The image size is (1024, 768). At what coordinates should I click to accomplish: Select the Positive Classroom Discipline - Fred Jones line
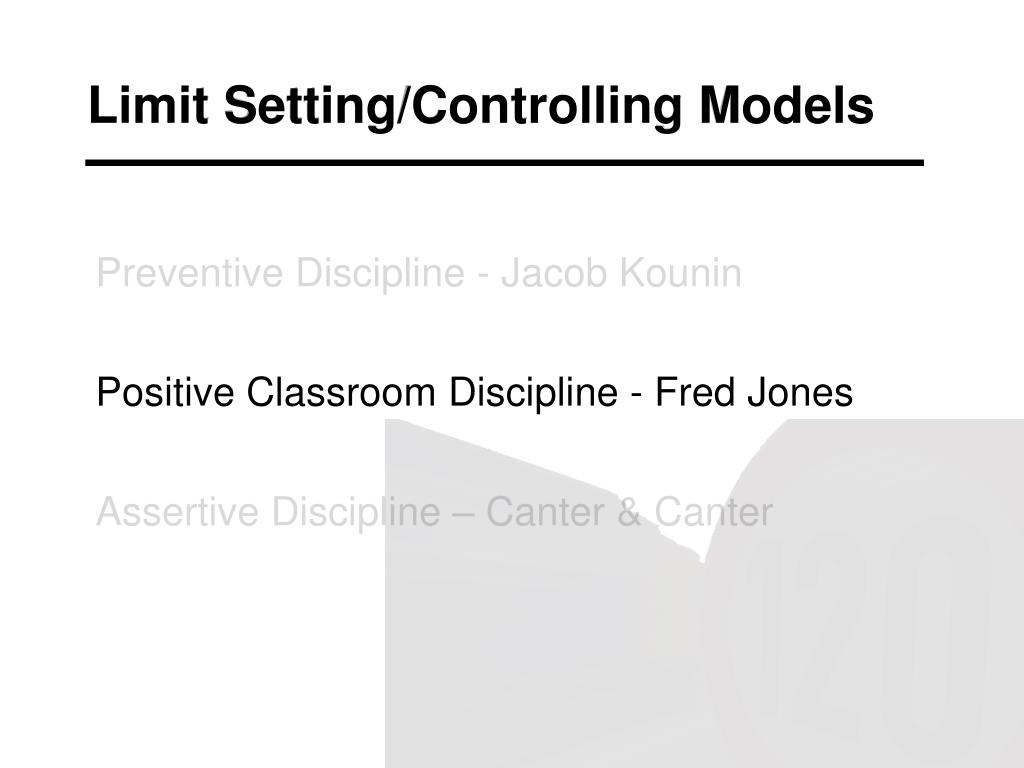[x=474, y=393]
